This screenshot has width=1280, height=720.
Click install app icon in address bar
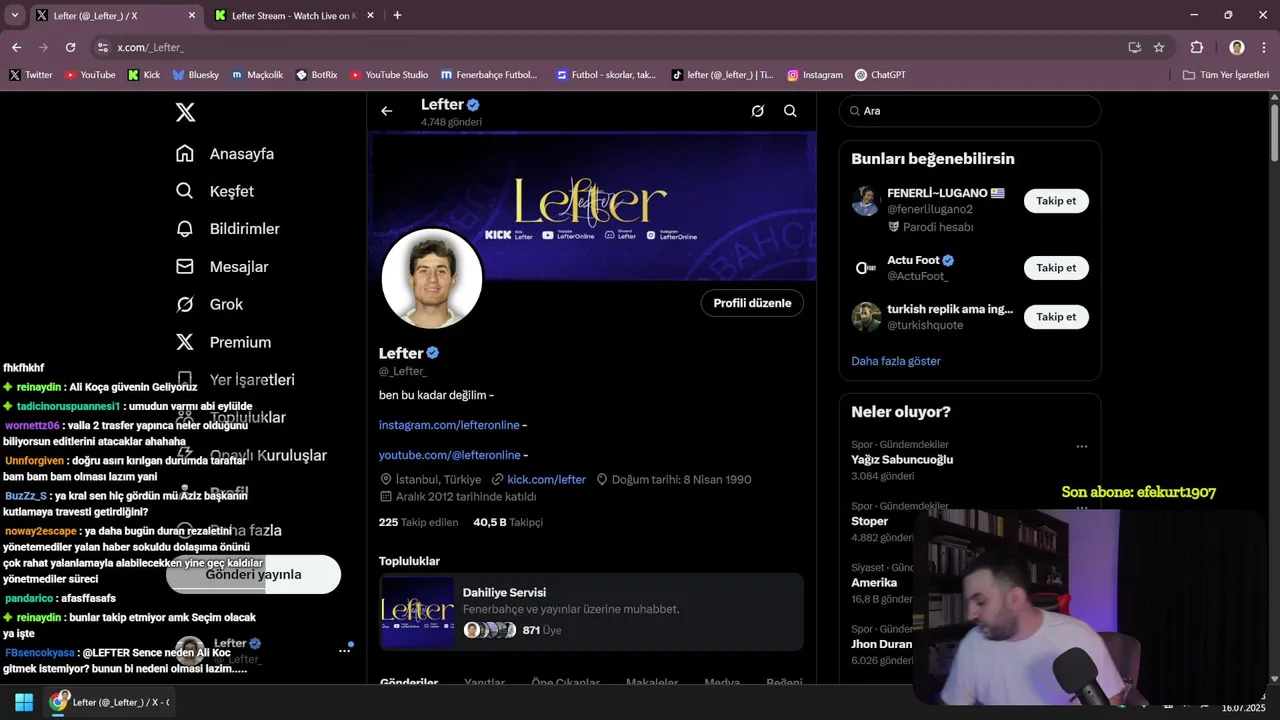[x=1134, y=47]
